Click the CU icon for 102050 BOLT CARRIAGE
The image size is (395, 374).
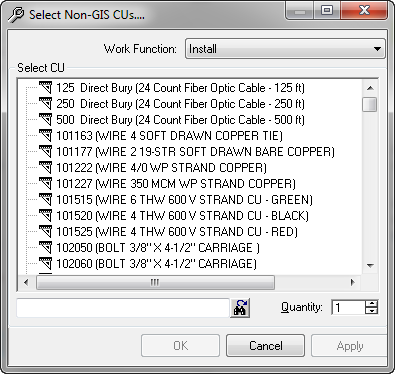pyautogui.click(x=45, y=248)
